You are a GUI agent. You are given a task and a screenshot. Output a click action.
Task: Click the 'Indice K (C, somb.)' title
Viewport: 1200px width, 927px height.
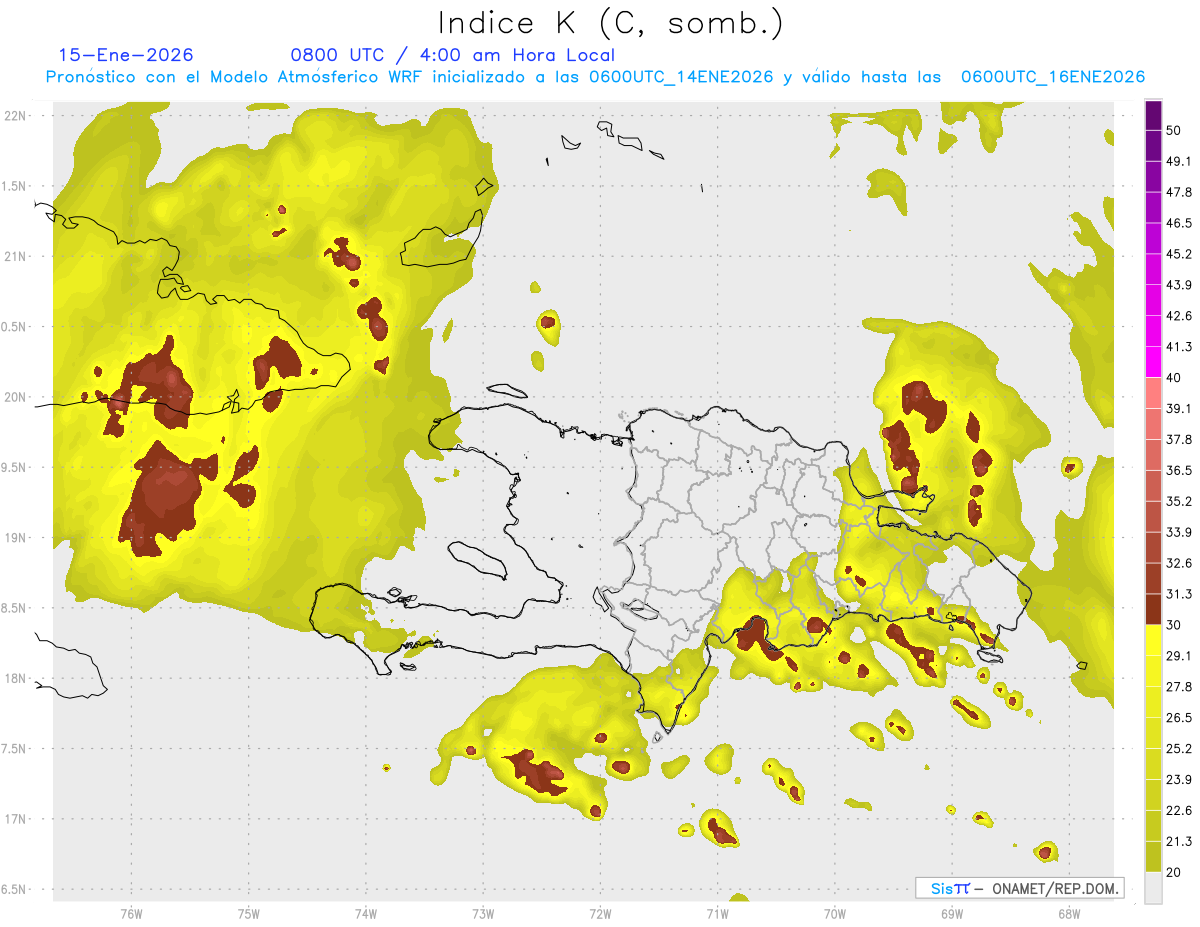610,24
